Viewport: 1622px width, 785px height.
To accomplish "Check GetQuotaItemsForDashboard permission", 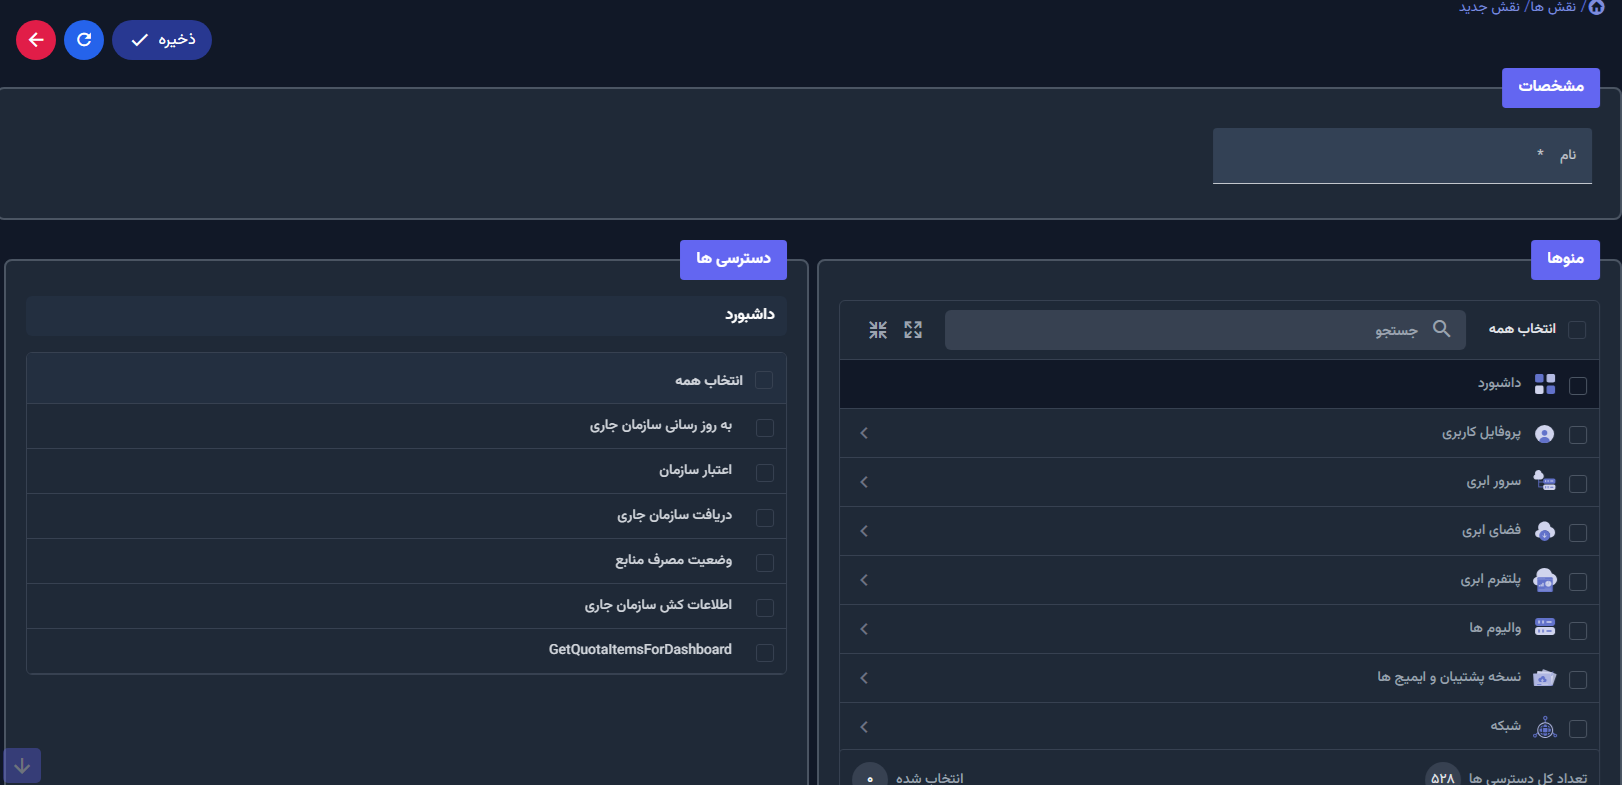I will (765, 653).
